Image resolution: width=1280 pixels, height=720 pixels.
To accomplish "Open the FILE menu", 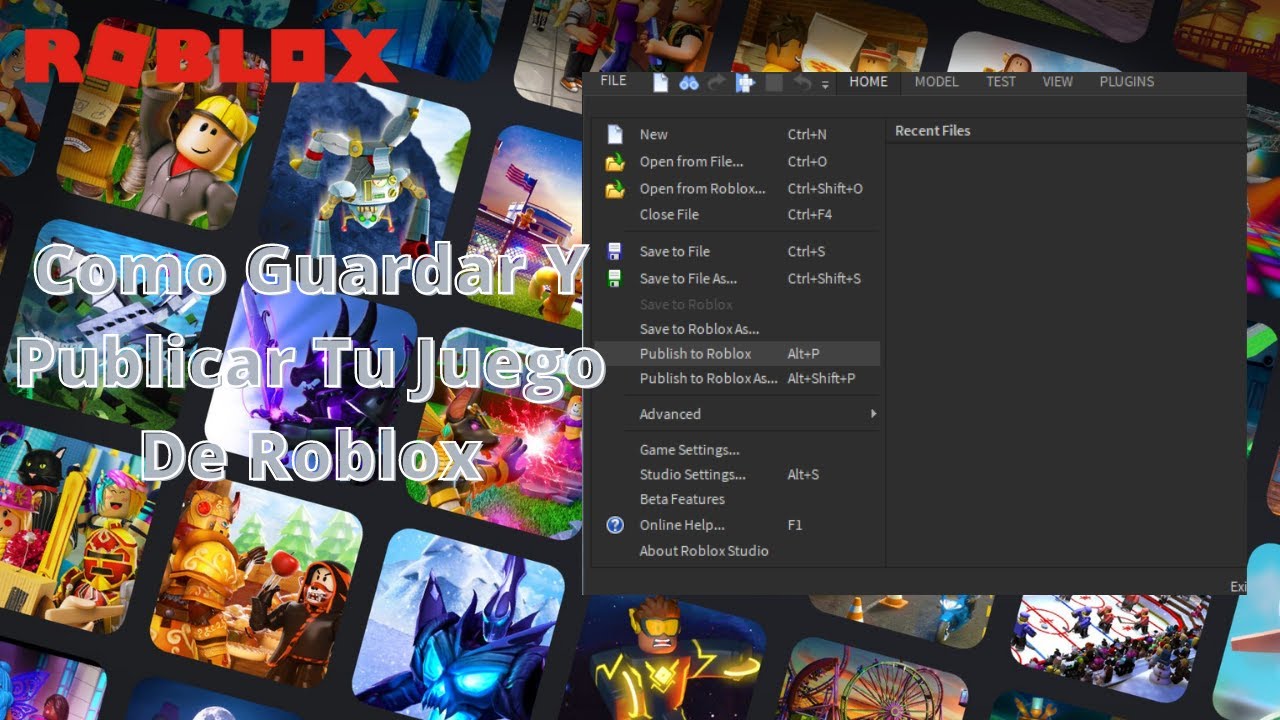I will click(613, 81).
